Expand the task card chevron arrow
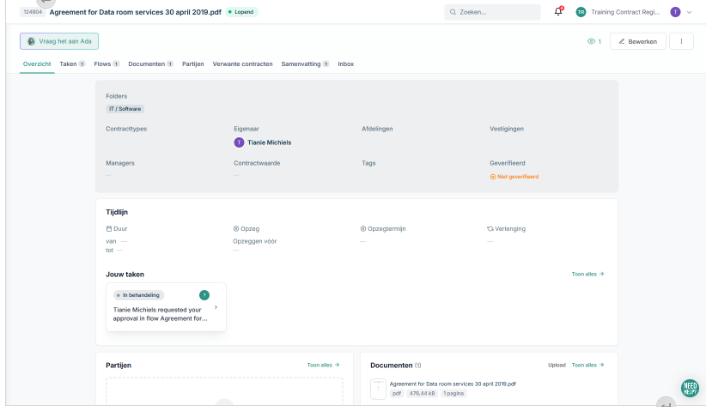Image resolution: width=706 pixels, height=407 pixels. pyautogui.click(x=216, y=307)
